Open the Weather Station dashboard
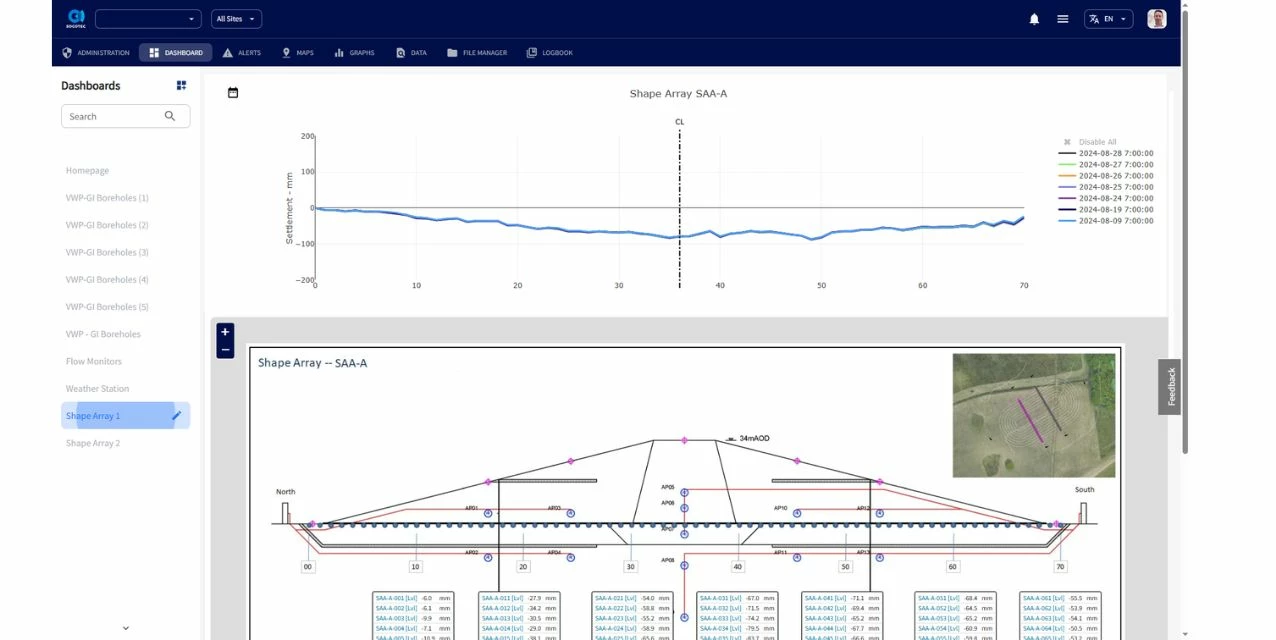 [97, 389]
